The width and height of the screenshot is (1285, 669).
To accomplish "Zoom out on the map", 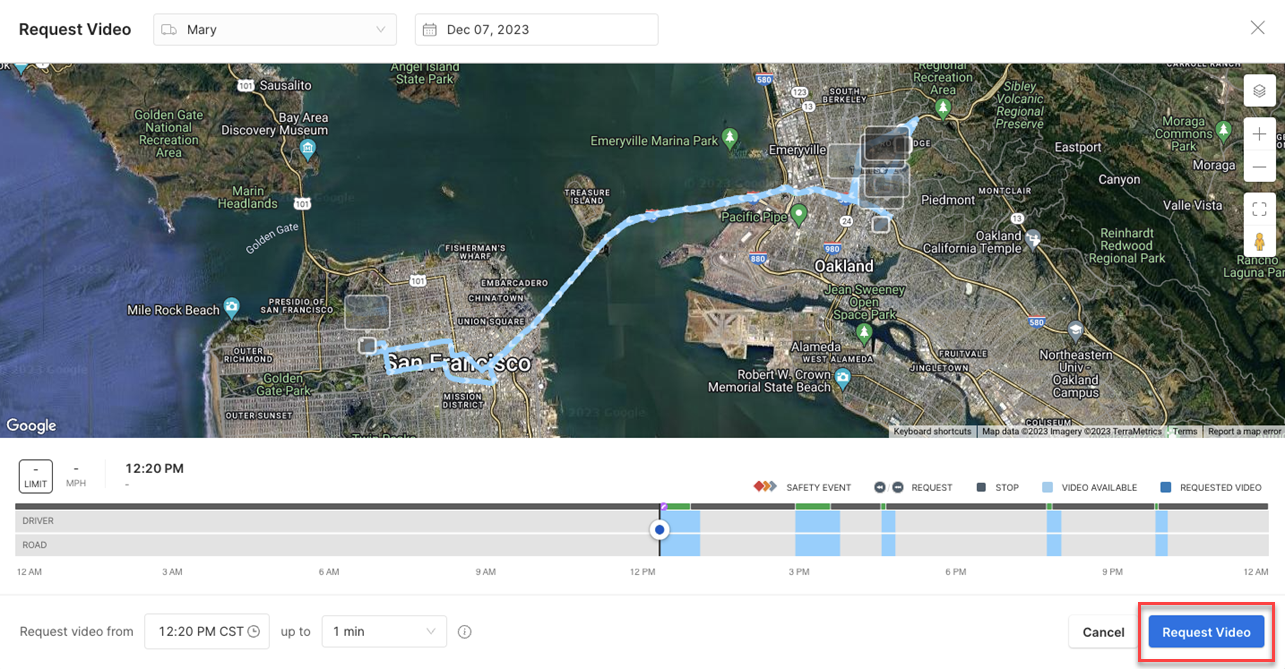I will [1259, 166].
